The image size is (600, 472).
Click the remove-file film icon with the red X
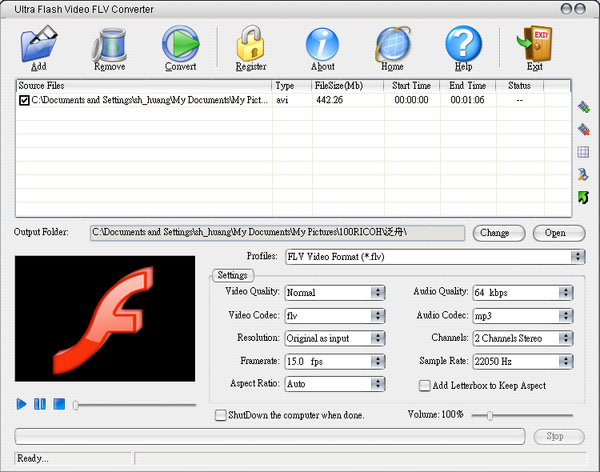(584, 129)
